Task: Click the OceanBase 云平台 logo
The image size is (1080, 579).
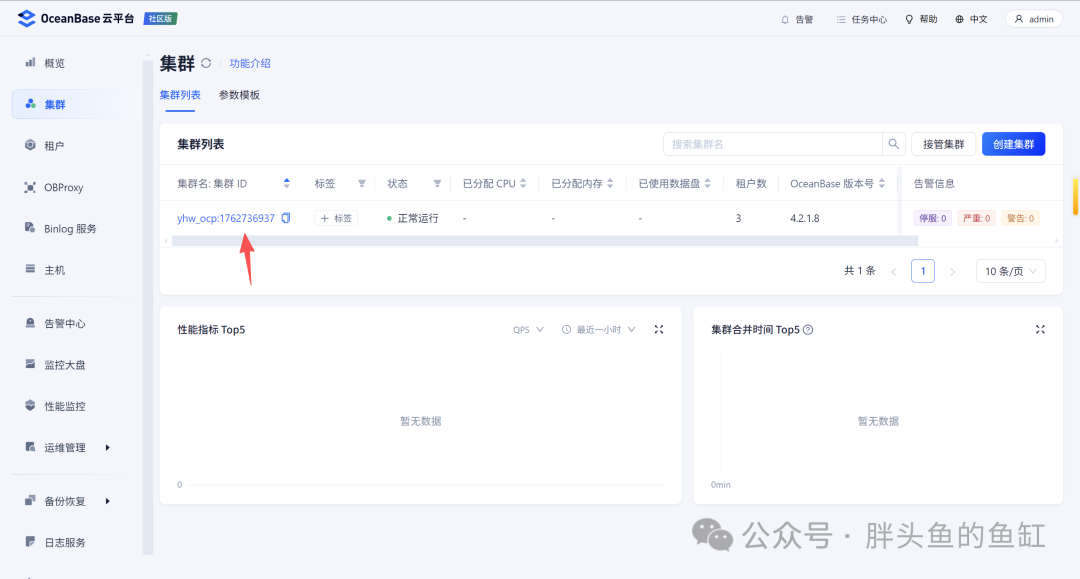Action: click(x=76, y=19)
